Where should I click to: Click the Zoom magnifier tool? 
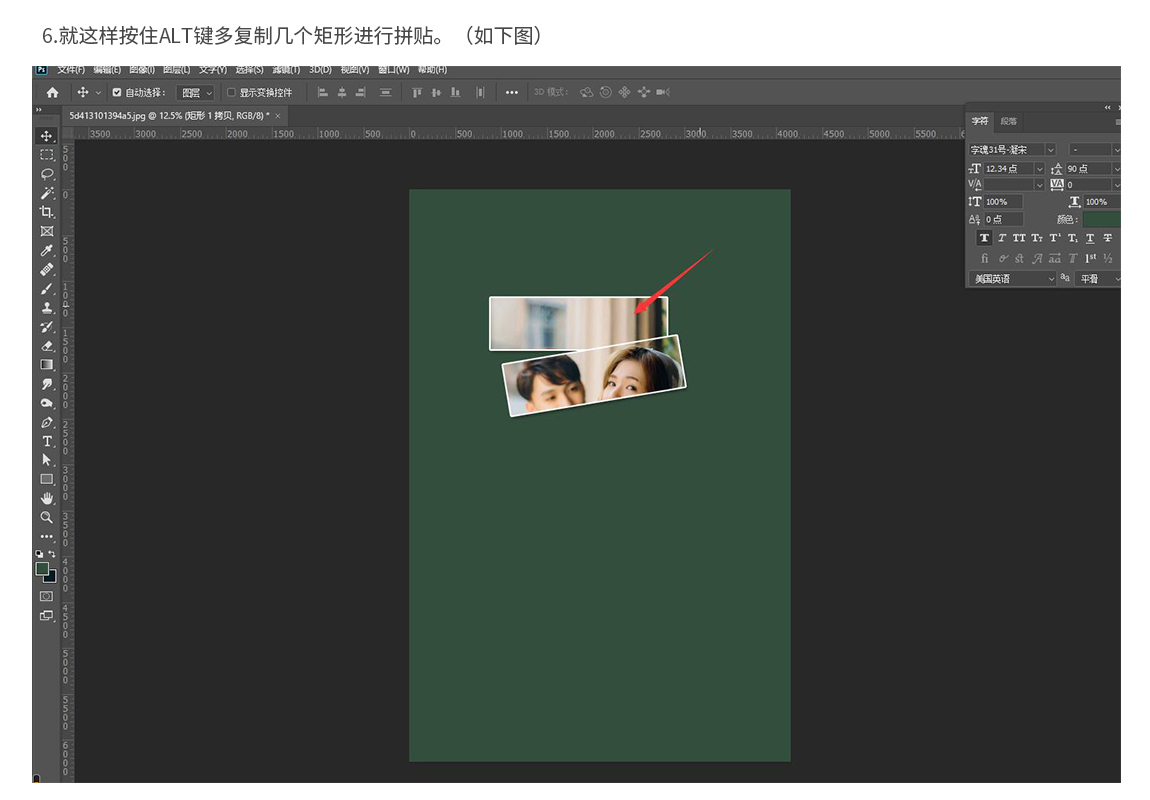(x=47, y=517)
